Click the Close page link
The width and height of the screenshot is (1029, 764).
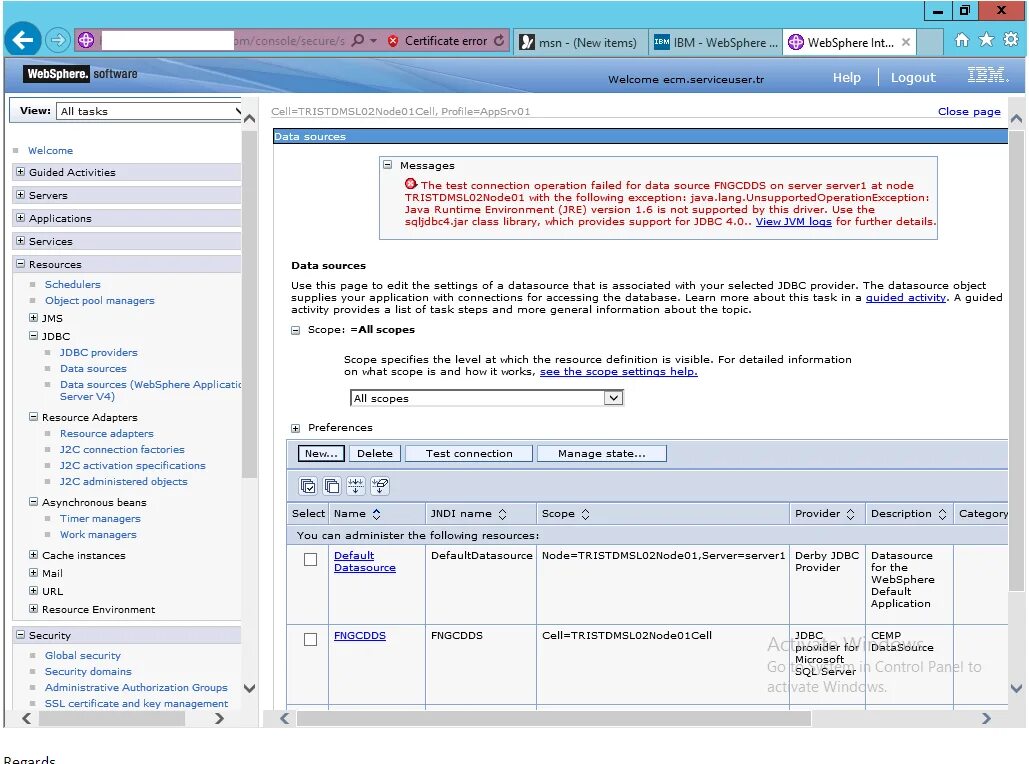(969, 112)
